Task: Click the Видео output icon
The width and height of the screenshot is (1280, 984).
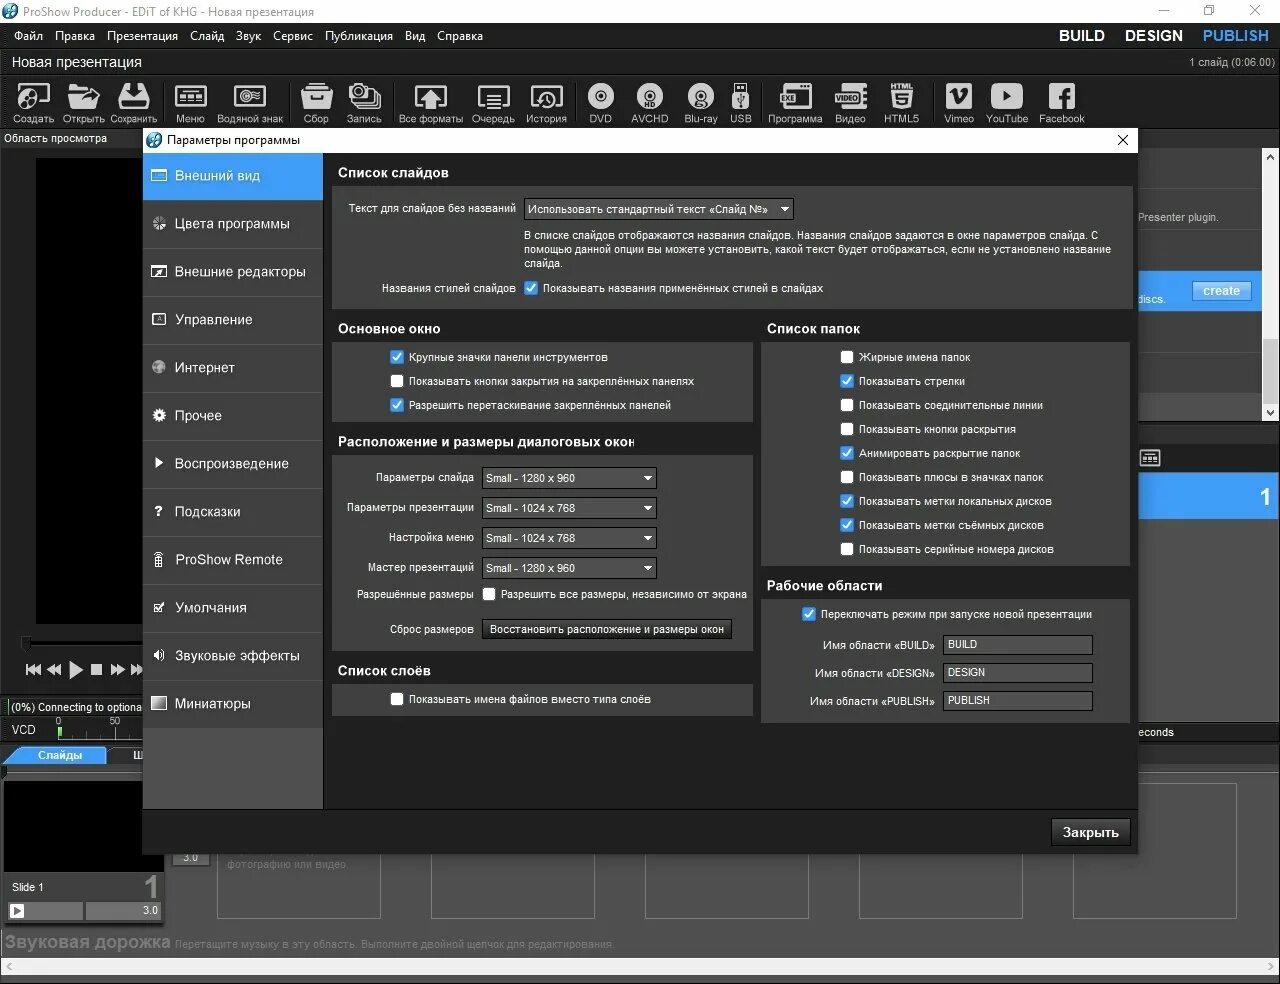Action: click(850, 103)
